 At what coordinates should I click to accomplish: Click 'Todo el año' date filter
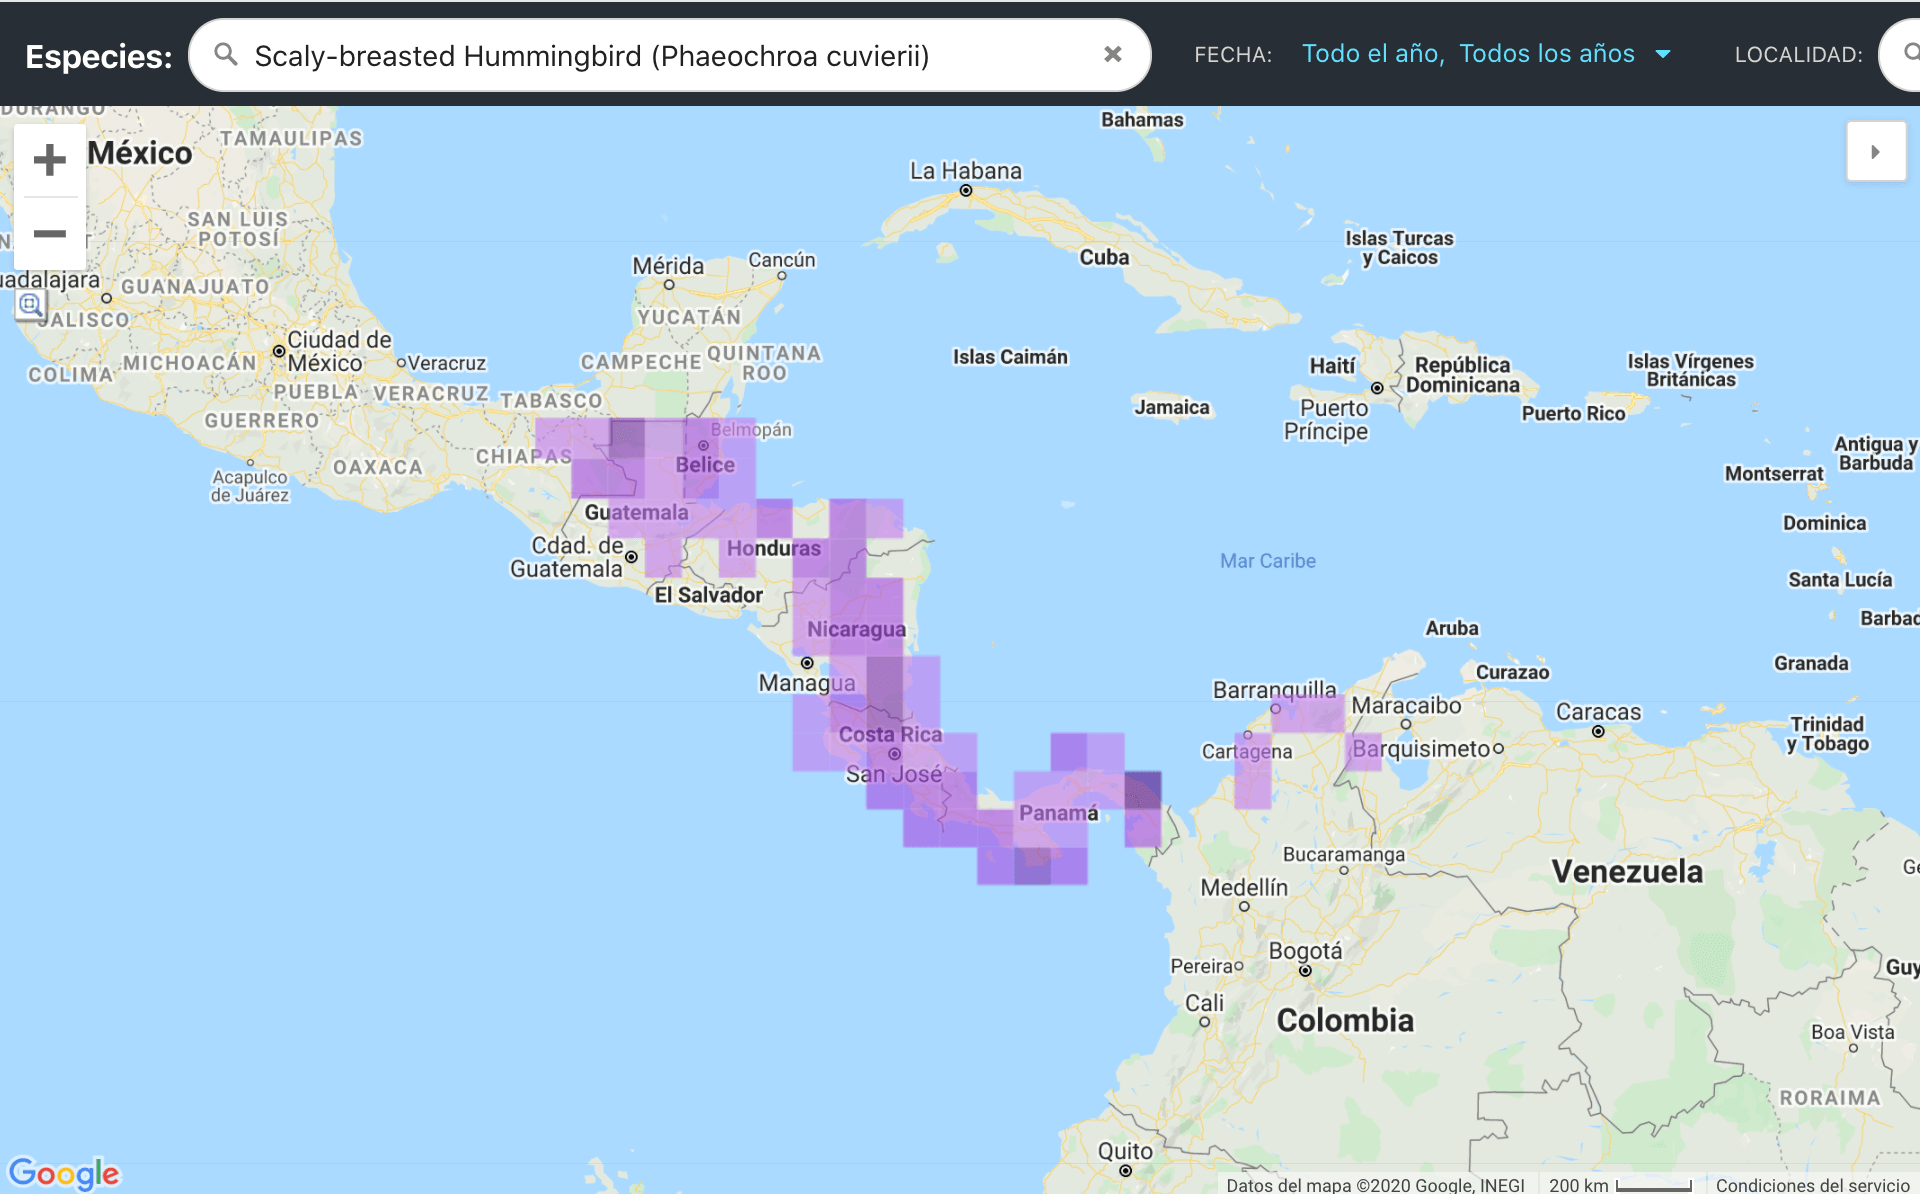pos(1371,54)
